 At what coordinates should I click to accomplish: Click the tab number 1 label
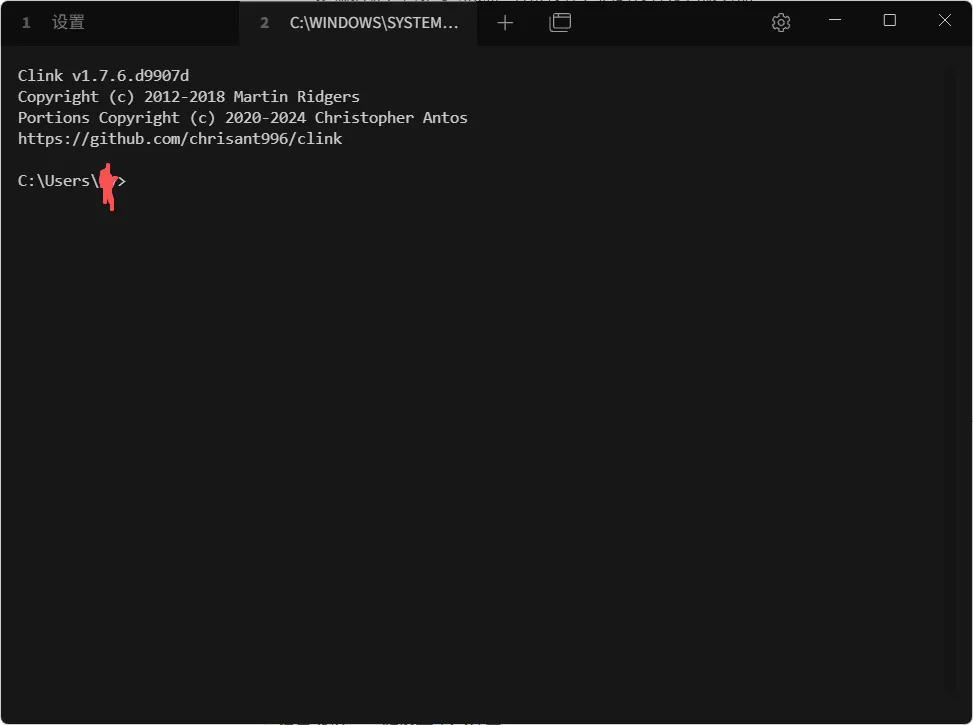coord(27,22)
